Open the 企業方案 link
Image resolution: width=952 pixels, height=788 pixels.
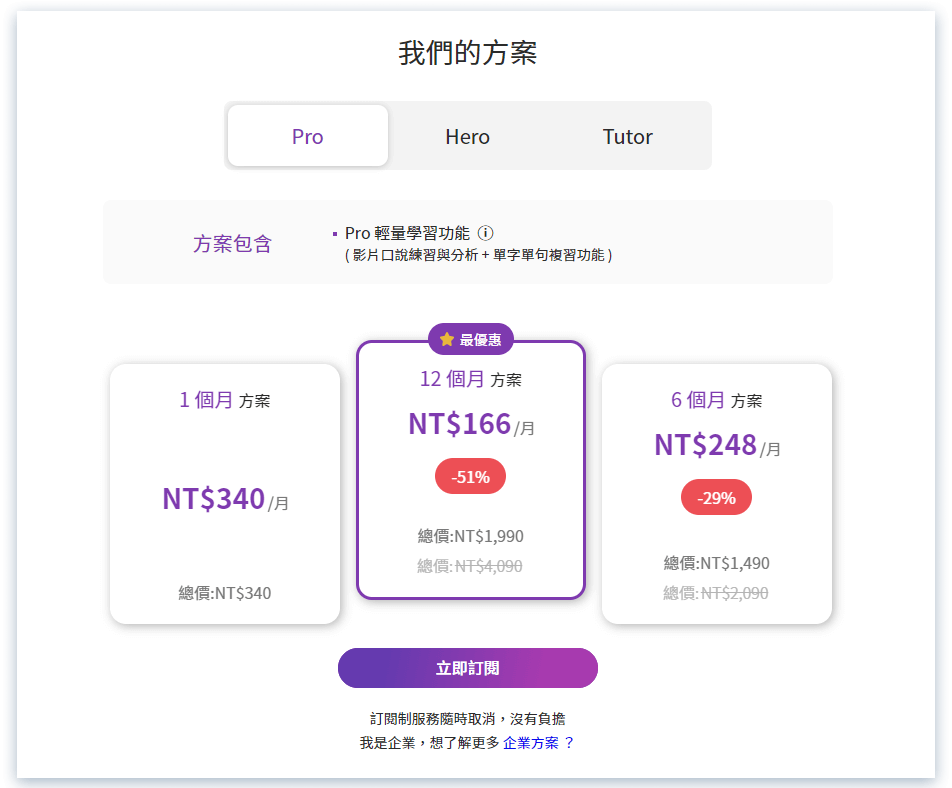pos(531,743)
